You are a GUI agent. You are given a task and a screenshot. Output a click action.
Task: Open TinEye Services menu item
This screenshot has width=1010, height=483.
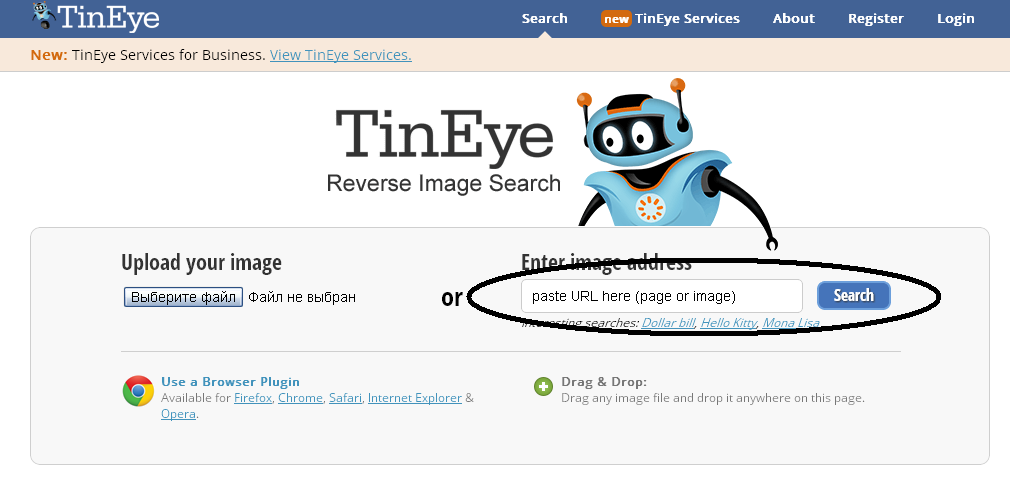(687, 18)
